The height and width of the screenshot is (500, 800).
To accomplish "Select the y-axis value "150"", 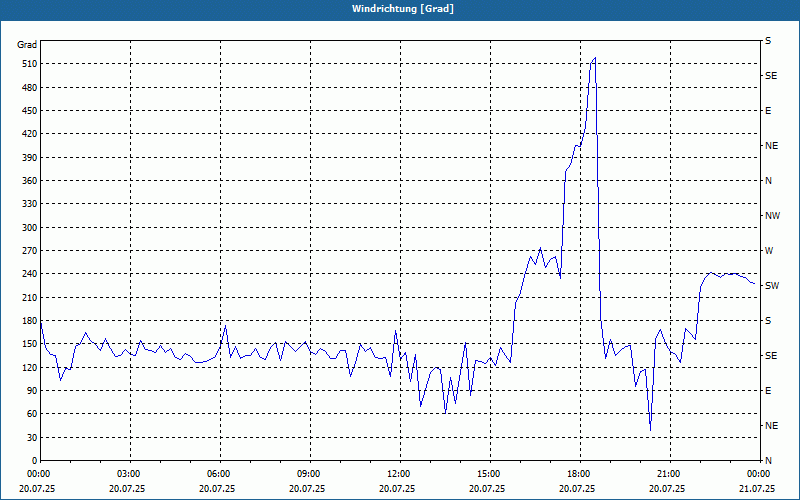I will click(30, 344).
